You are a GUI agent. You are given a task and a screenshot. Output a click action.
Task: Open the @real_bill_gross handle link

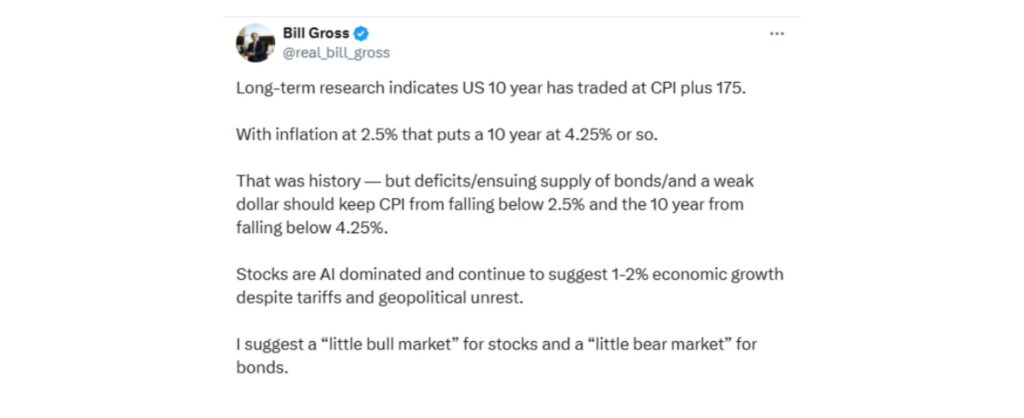click(x=337, y=52)
